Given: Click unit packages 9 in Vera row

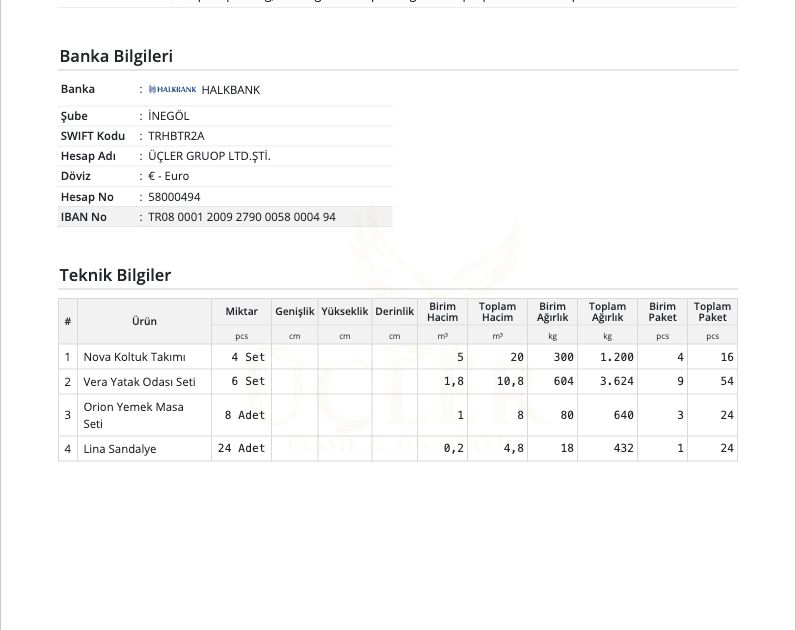Looking at the screenshot, I should click(x=680, y=381).
